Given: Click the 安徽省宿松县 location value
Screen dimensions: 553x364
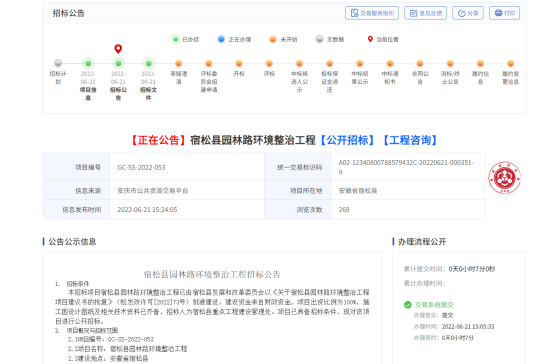Looking at the screenshot, I should 358,191.
